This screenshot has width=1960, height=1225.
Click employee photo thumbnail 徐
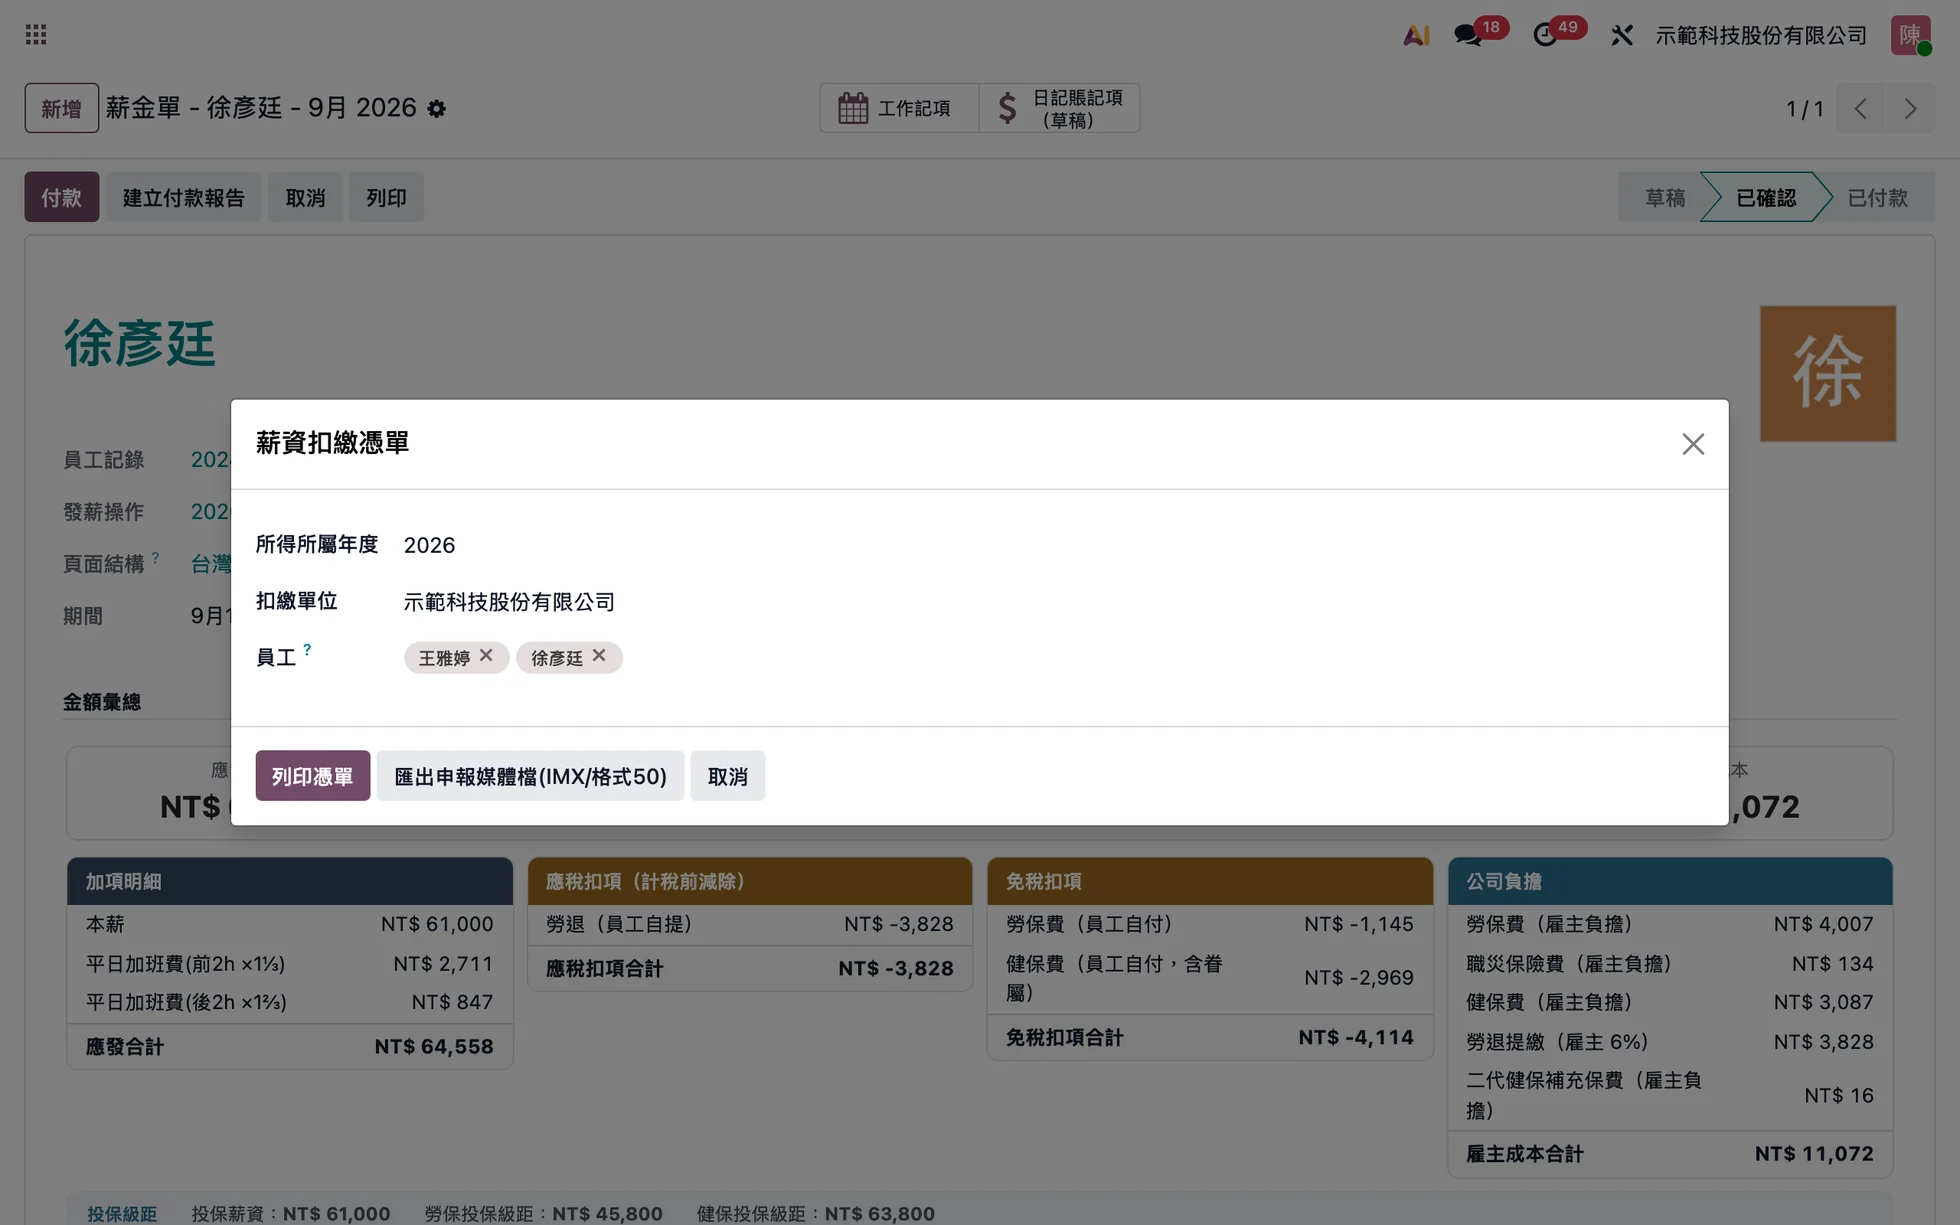coord(1827,373)
